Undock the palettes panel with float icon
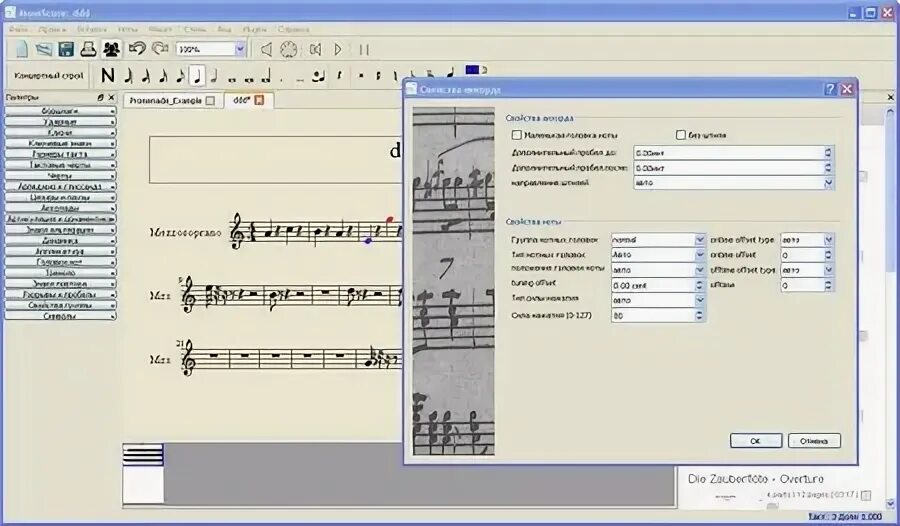 pyautogui.click(x=100, y=98)
